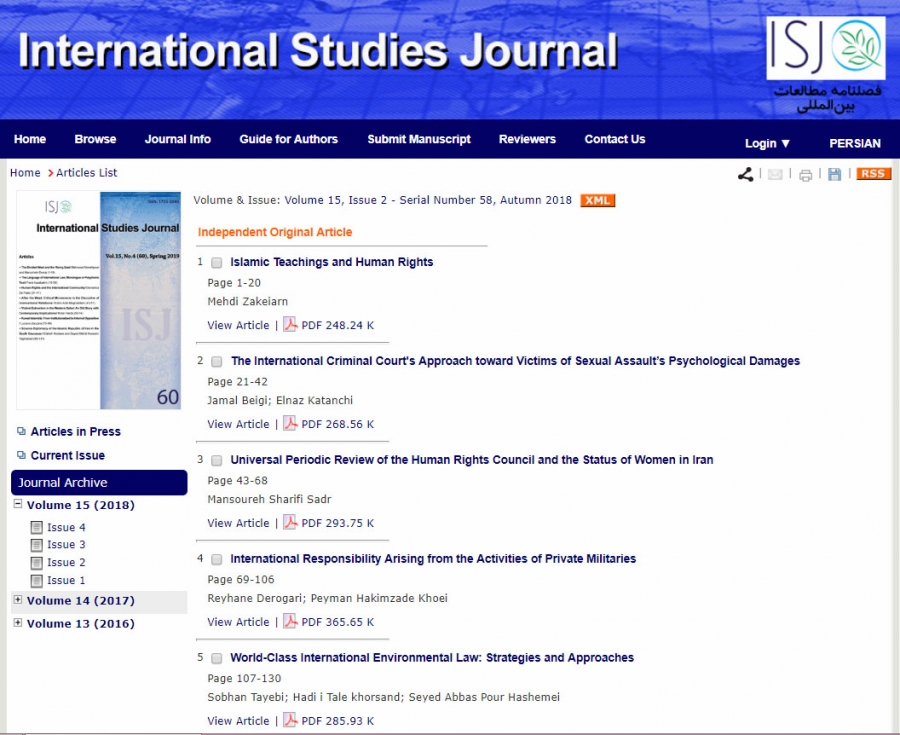This screenshot has width=900, height=735.
Task: Click PDF icon for Private Militaries article
Action: click(290, 622)
